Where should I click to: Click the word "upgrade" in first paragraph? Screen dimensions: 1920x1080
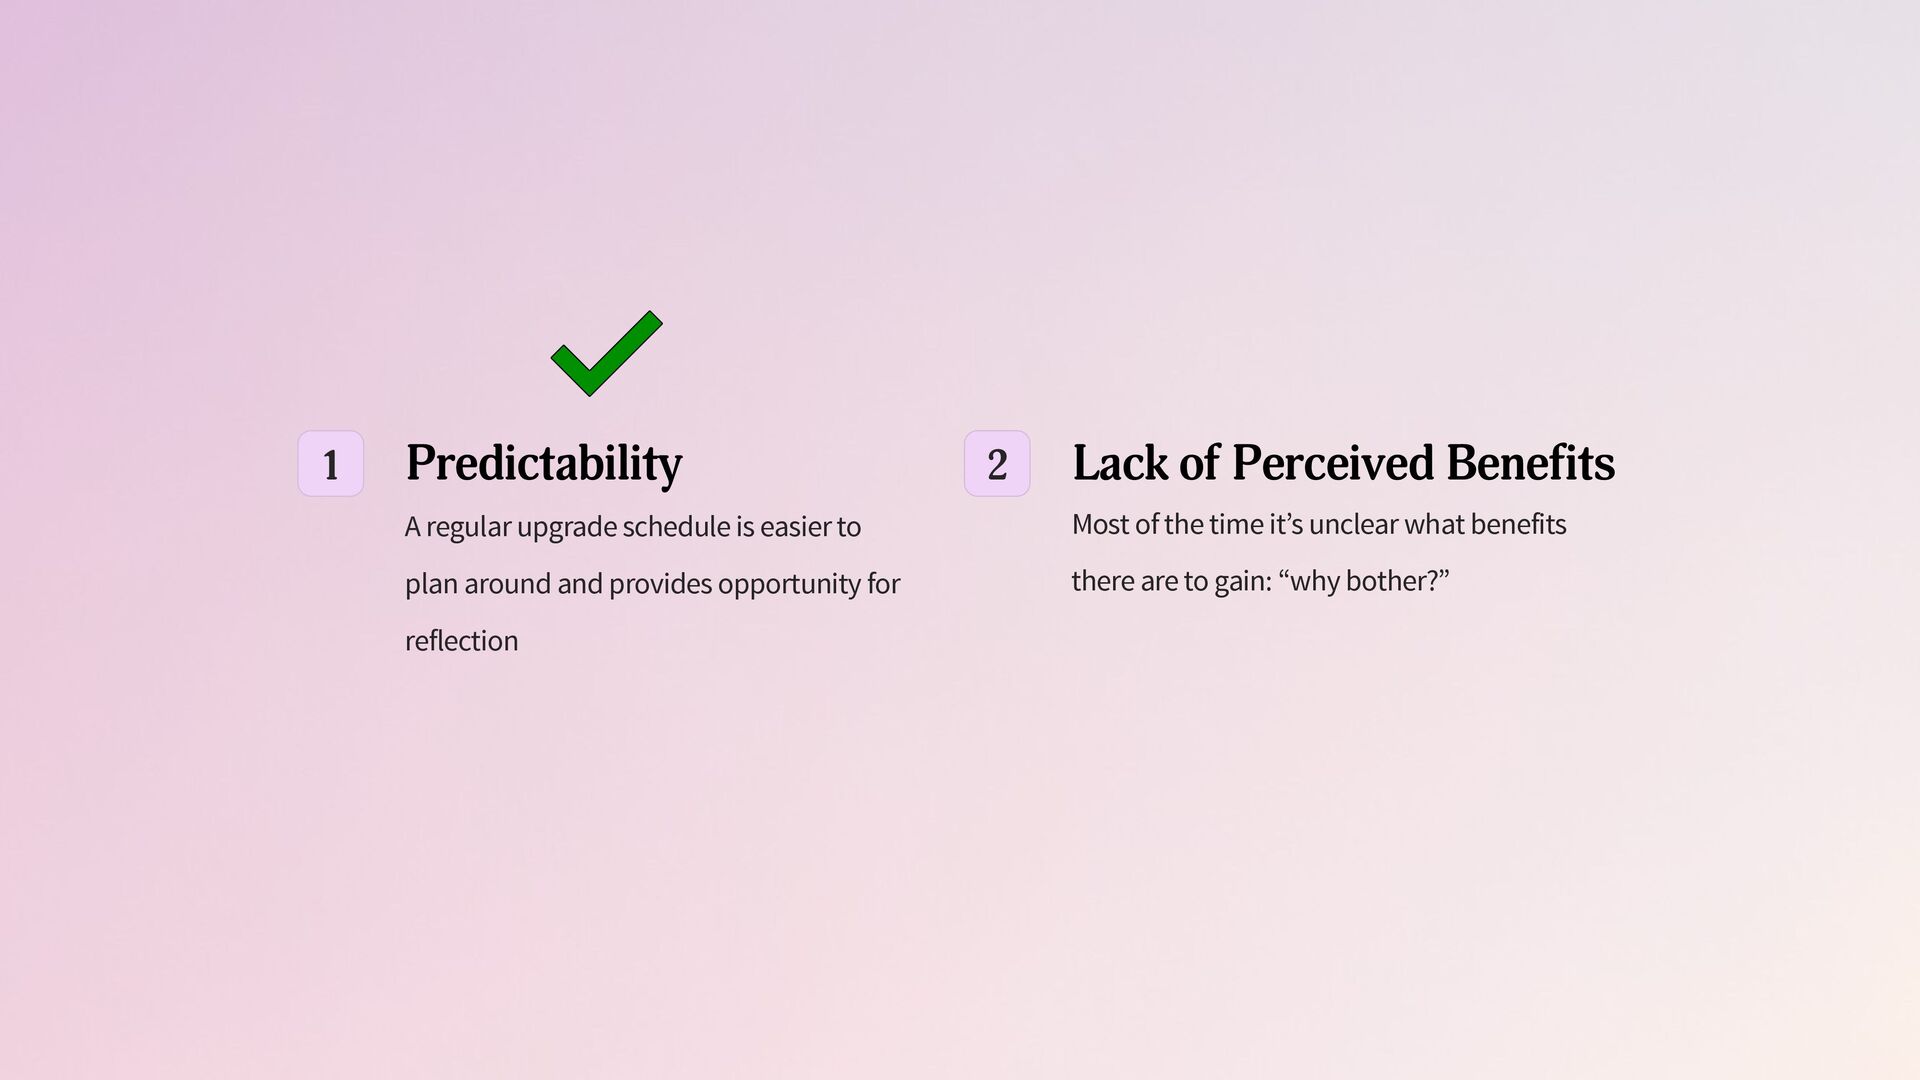pyautogui.click(x=566, y=527)
